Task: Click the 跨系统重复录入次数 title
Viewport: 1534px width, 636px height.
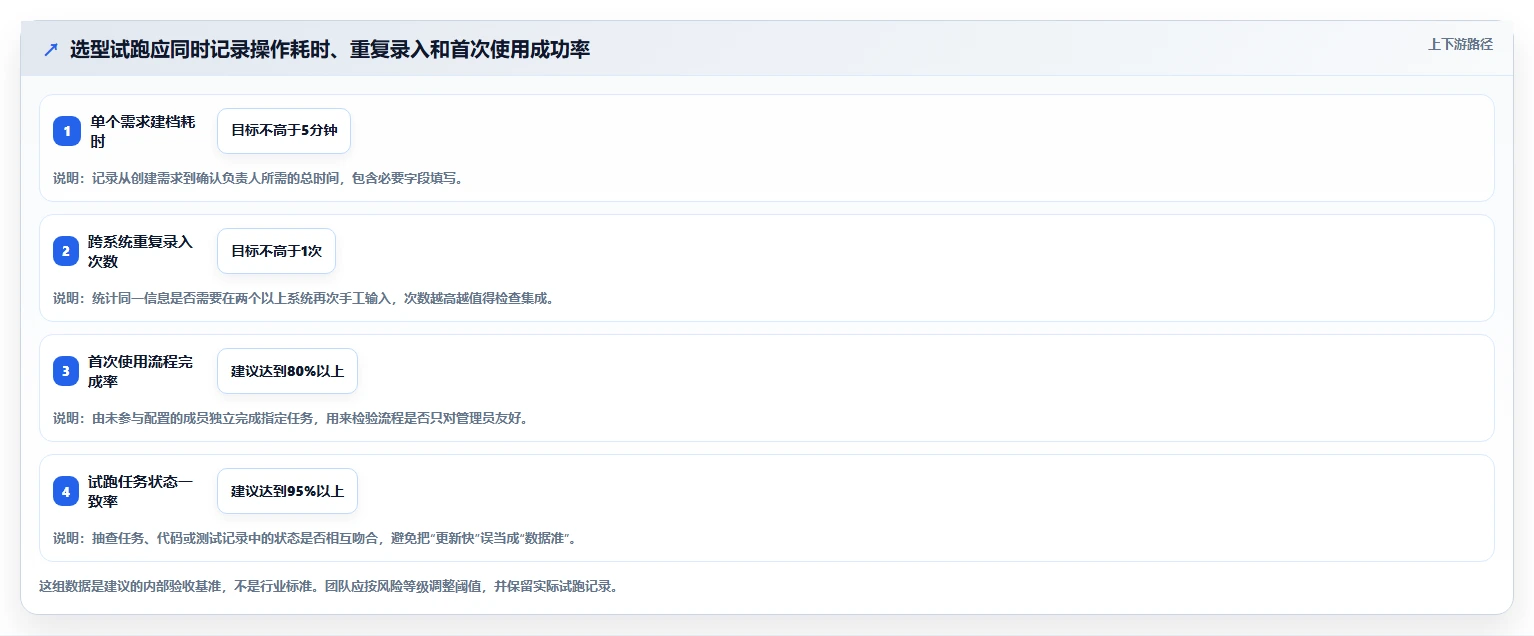Action: pos(140,251)
